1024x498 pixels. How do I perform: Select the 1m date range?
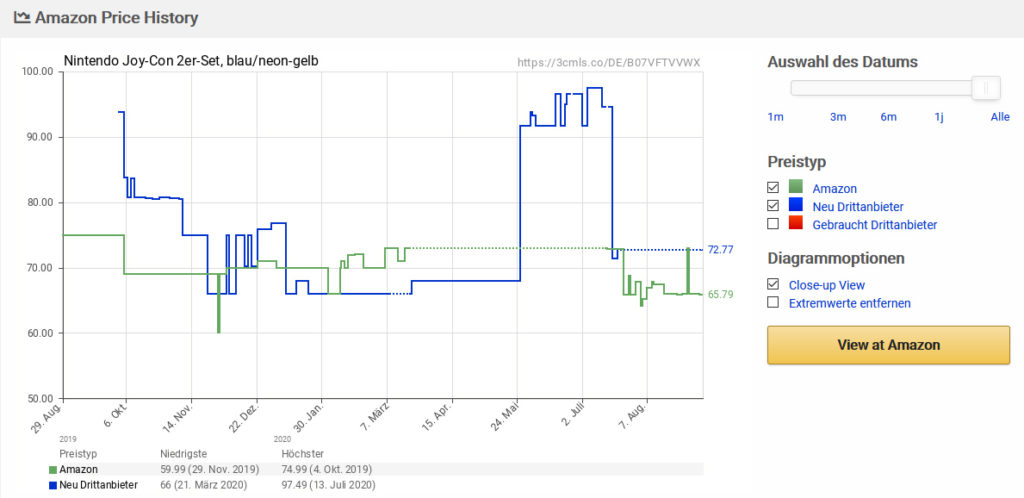[775, 117]
